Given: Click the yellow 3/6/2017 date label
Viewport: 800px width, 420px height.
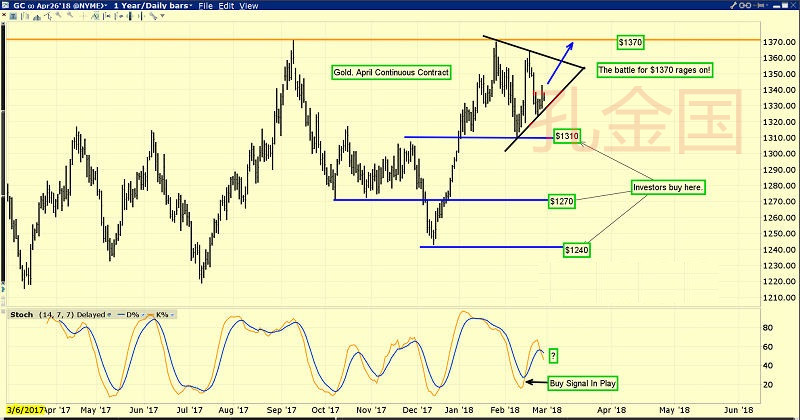Looking at the screenshot, I should click(x=24, y=410).
